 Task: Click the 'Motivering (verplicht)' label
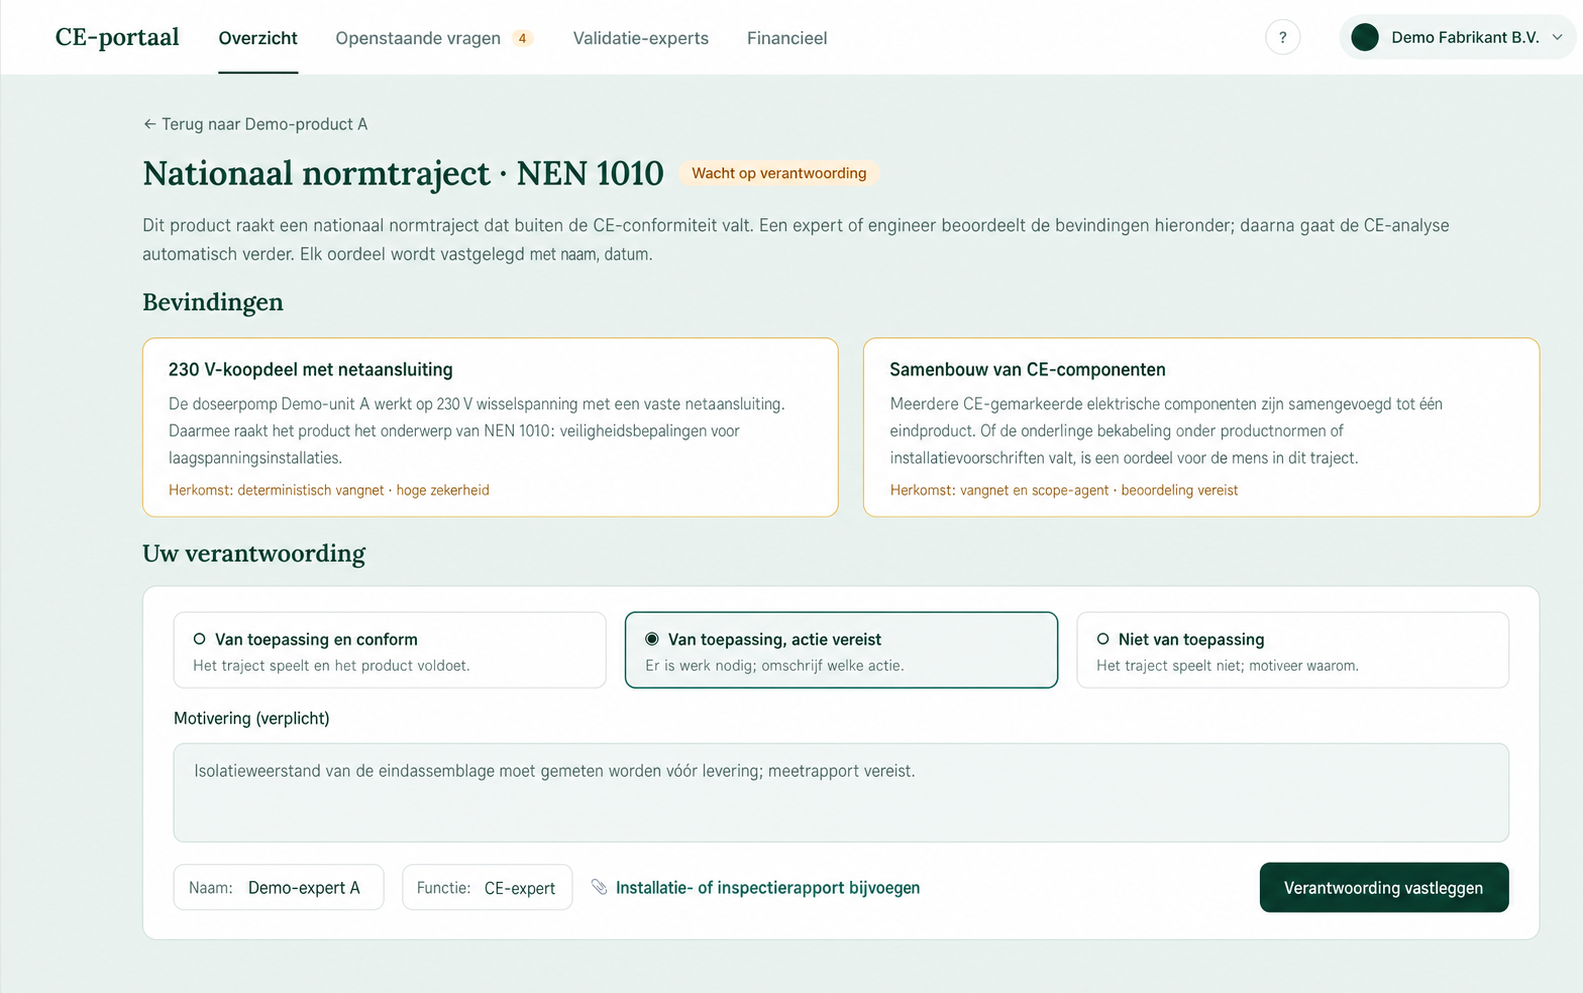252,718
